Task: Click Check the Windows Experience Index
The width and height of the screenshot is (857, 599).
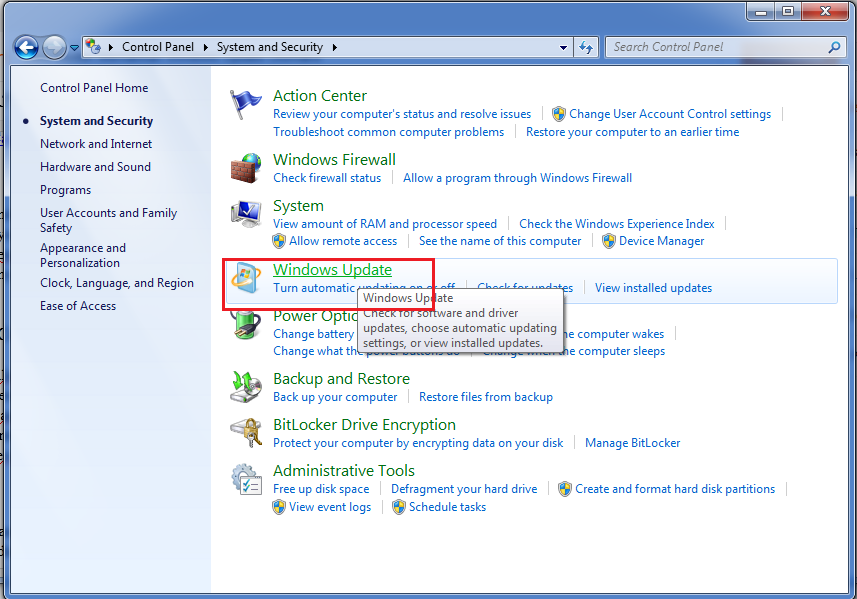Action: click(617, 224)
